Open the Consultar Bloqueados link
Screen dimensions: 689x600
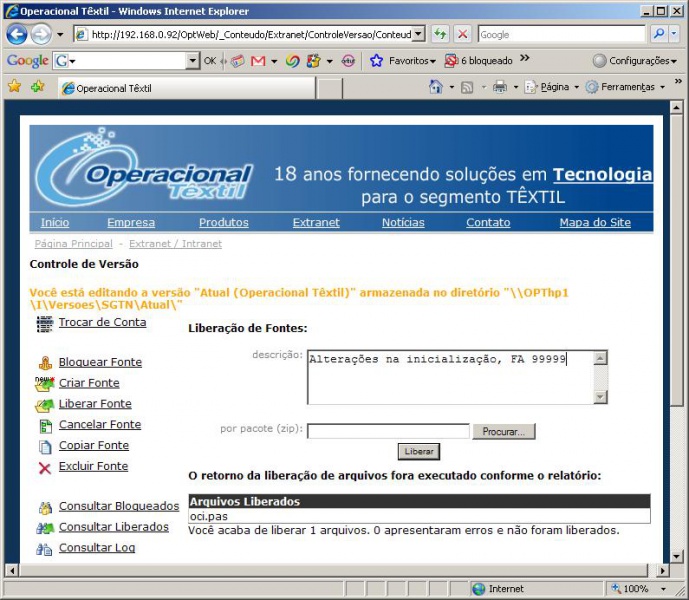118,506
